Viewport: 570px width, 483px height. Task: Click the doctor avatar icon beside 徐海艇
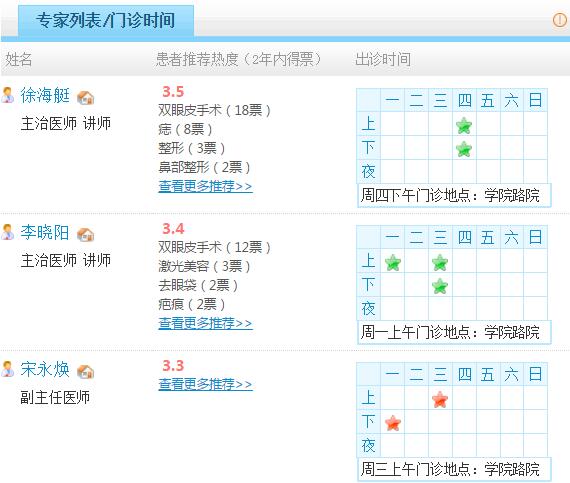7,95
